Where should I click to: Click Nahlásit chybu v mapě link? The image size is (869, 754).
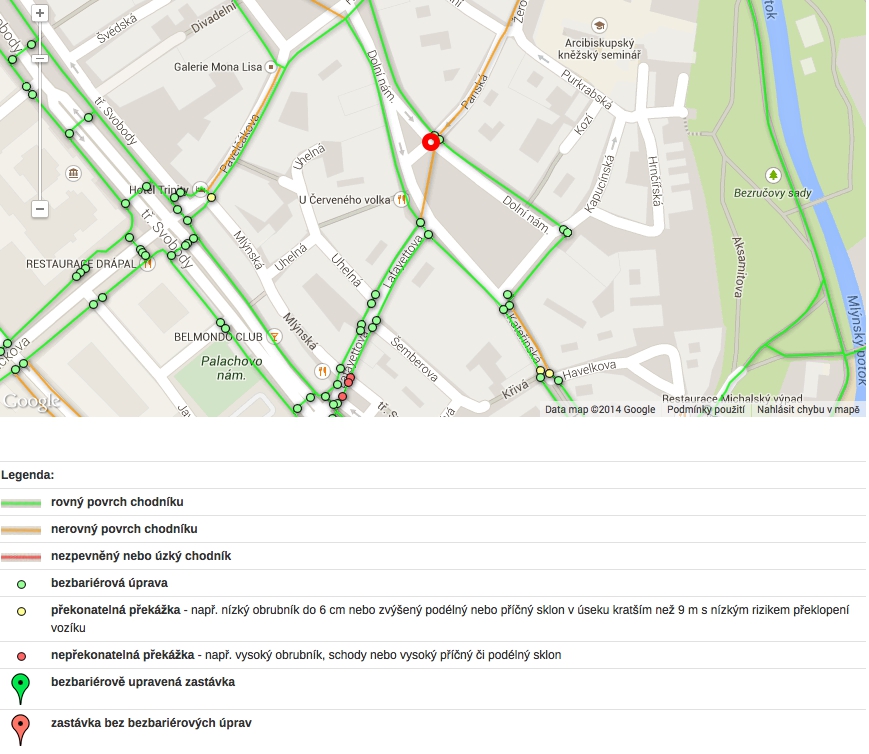808,409
